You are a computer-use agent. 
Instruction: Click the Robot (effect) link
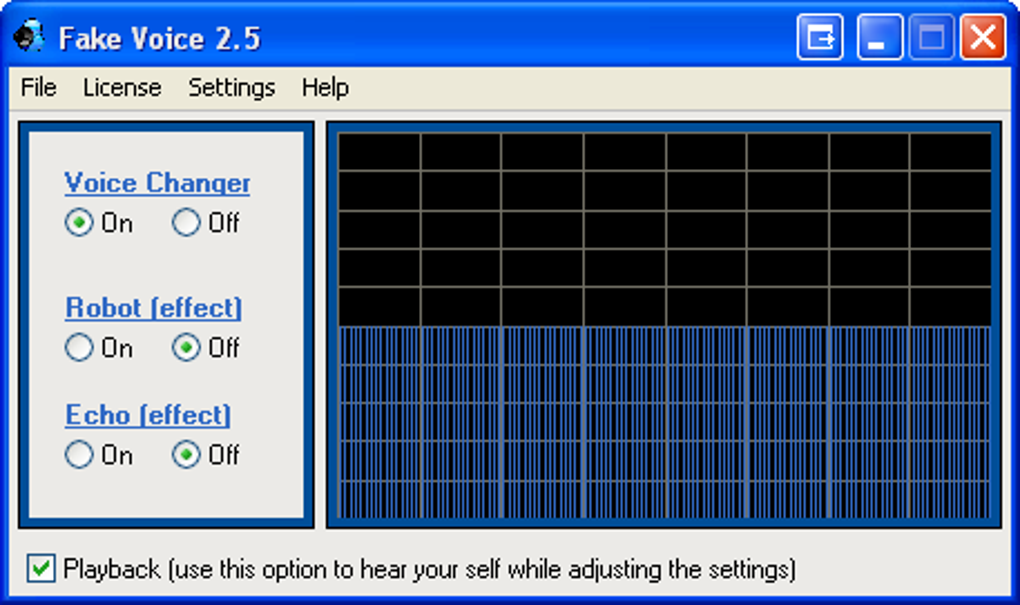154,308
